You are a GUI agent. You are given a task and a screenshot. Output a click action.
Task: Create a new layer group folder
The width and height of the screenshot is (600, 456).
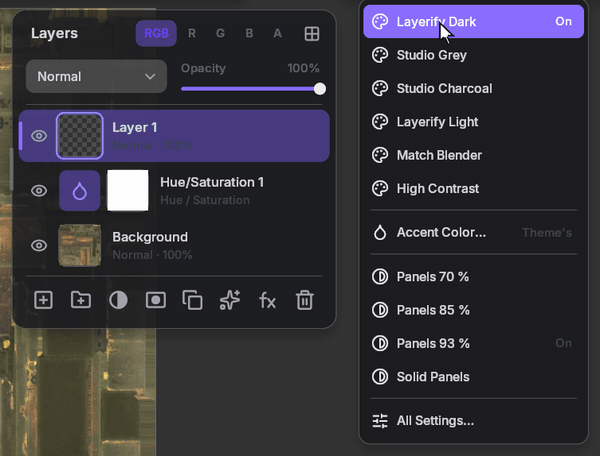[x=81, y=300]
